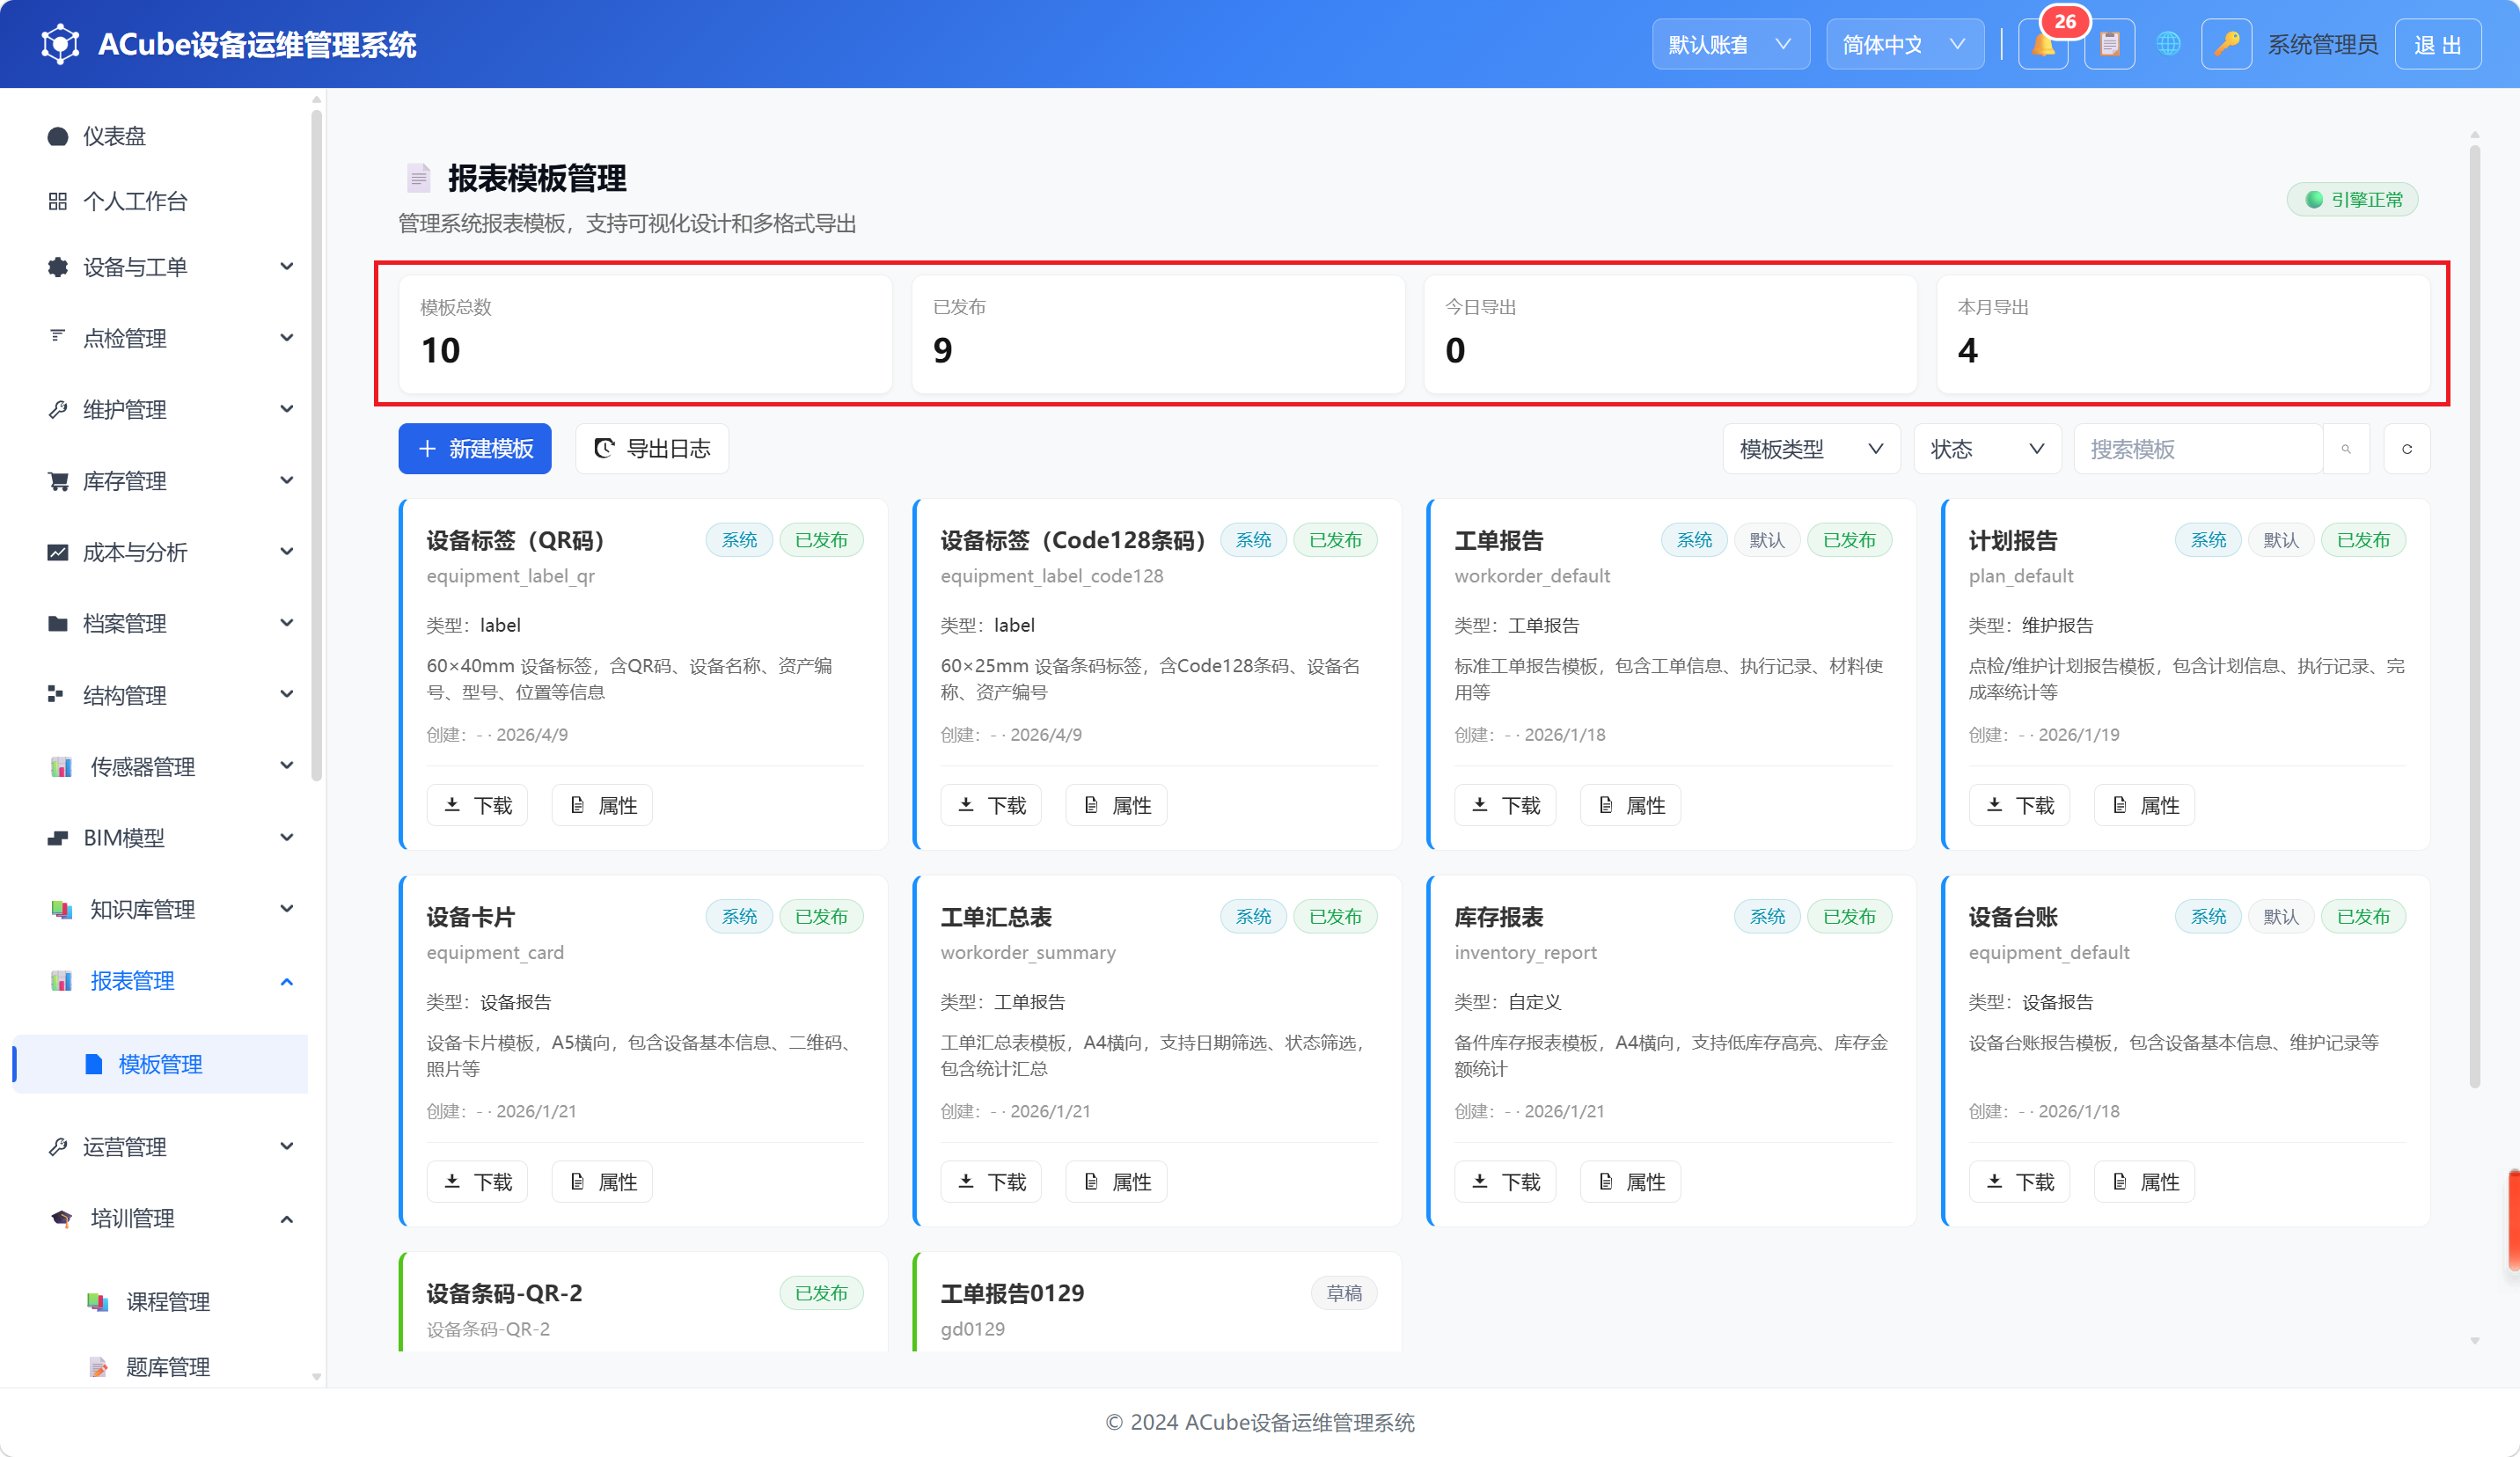2520x1457 pixels.
Task: Open 个人工作台 in sidebar
Action: point(160,201)
